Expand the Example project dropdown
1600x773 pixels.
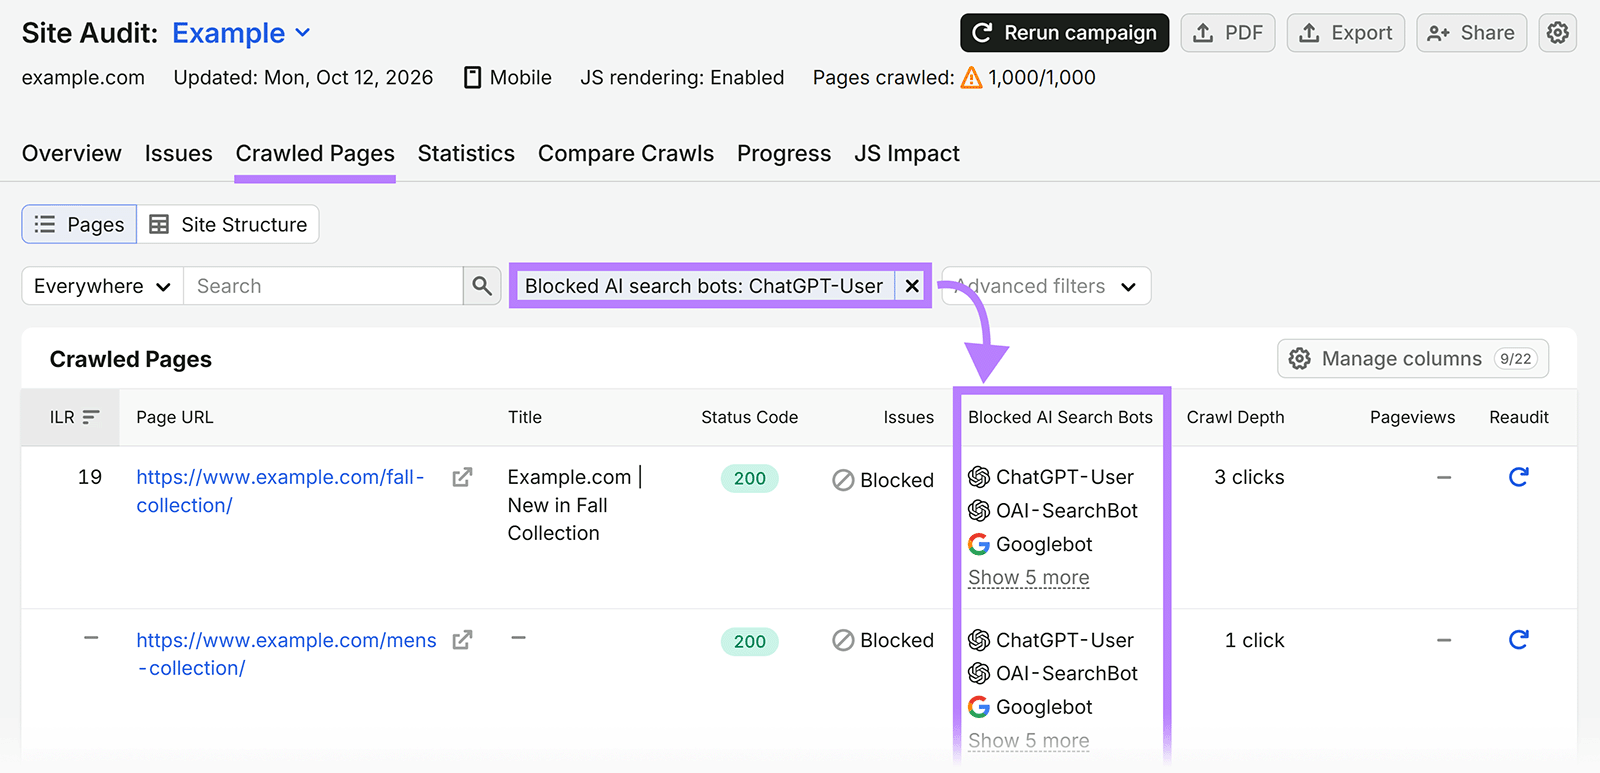tap(242, 33)
